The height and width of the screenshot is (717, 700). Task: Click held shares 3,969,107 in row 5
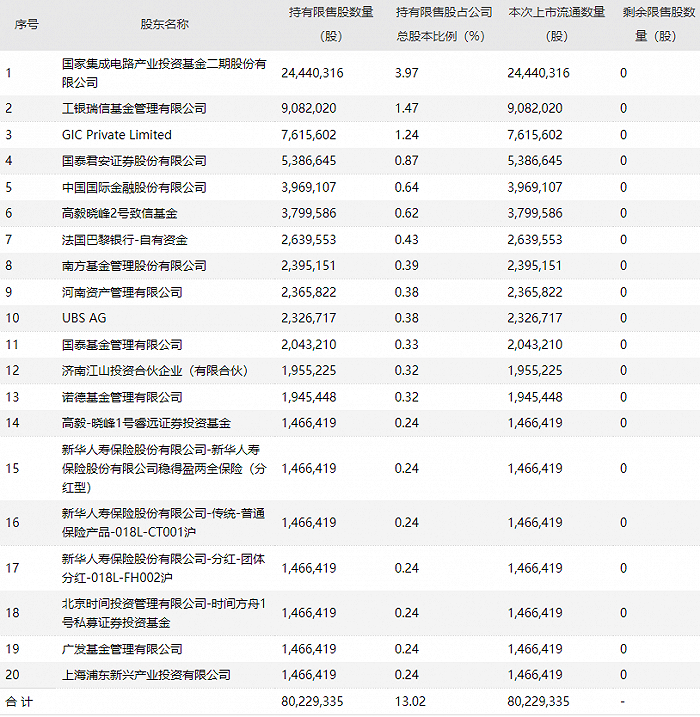click(x=309, y=187)
